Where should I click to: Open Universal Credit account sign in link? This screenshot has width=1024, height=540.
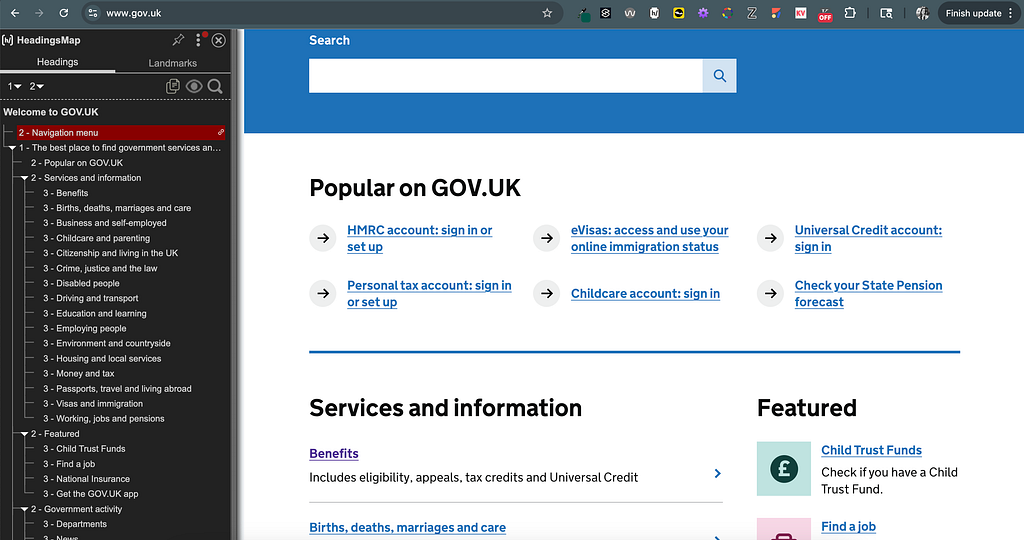pyautogui.click(x=868, y=238)
